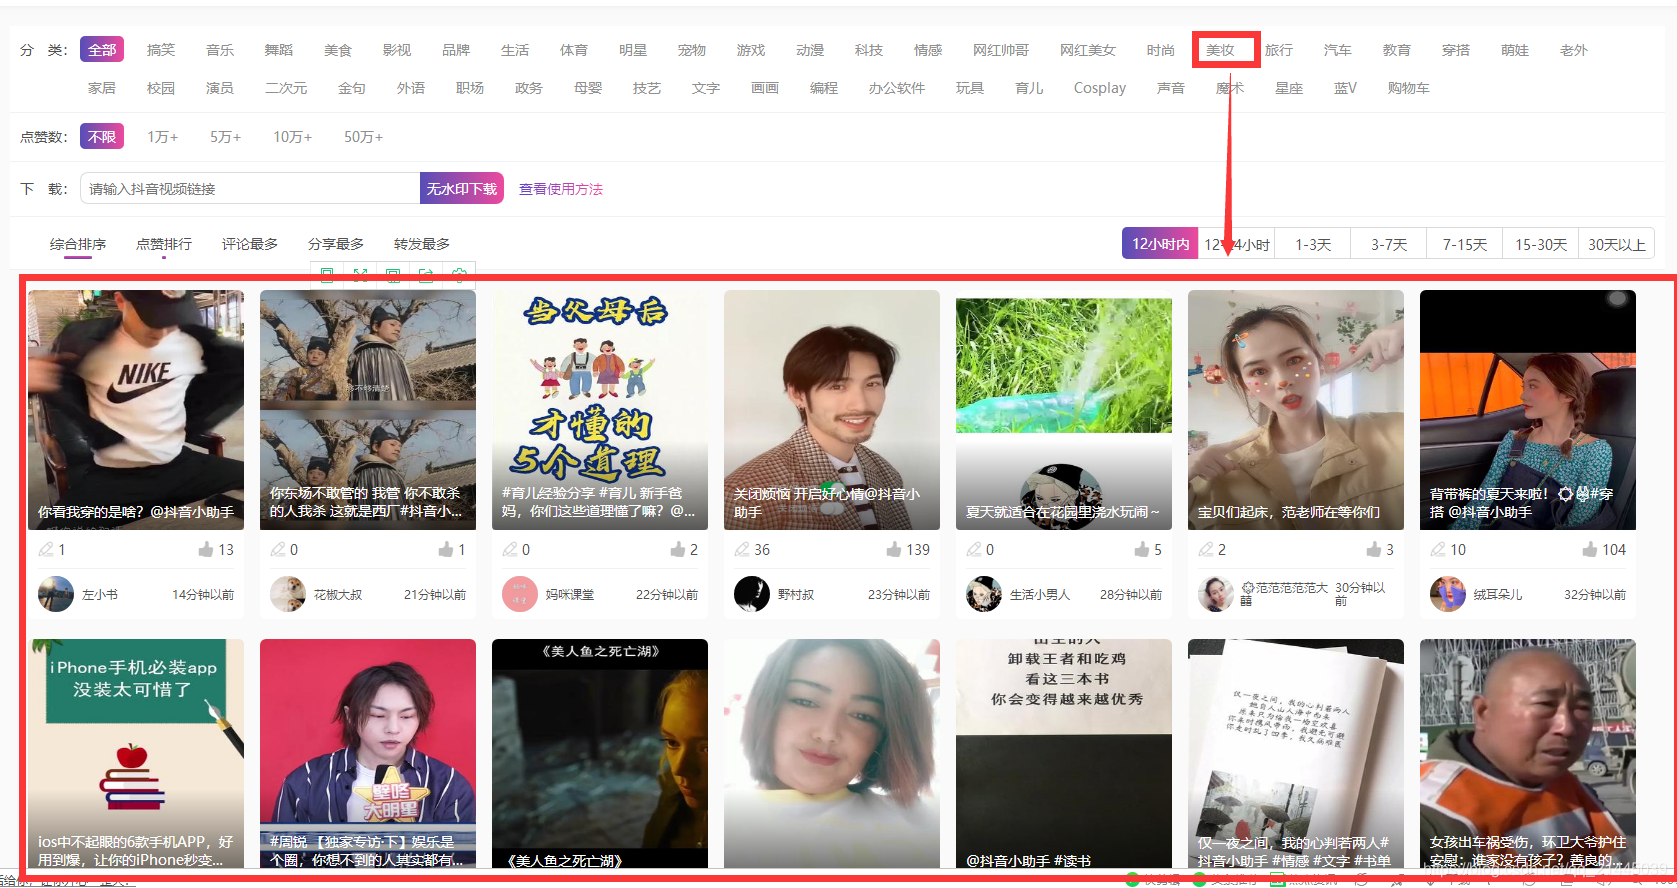Open 左小书's avatar

tap(56, 594)
